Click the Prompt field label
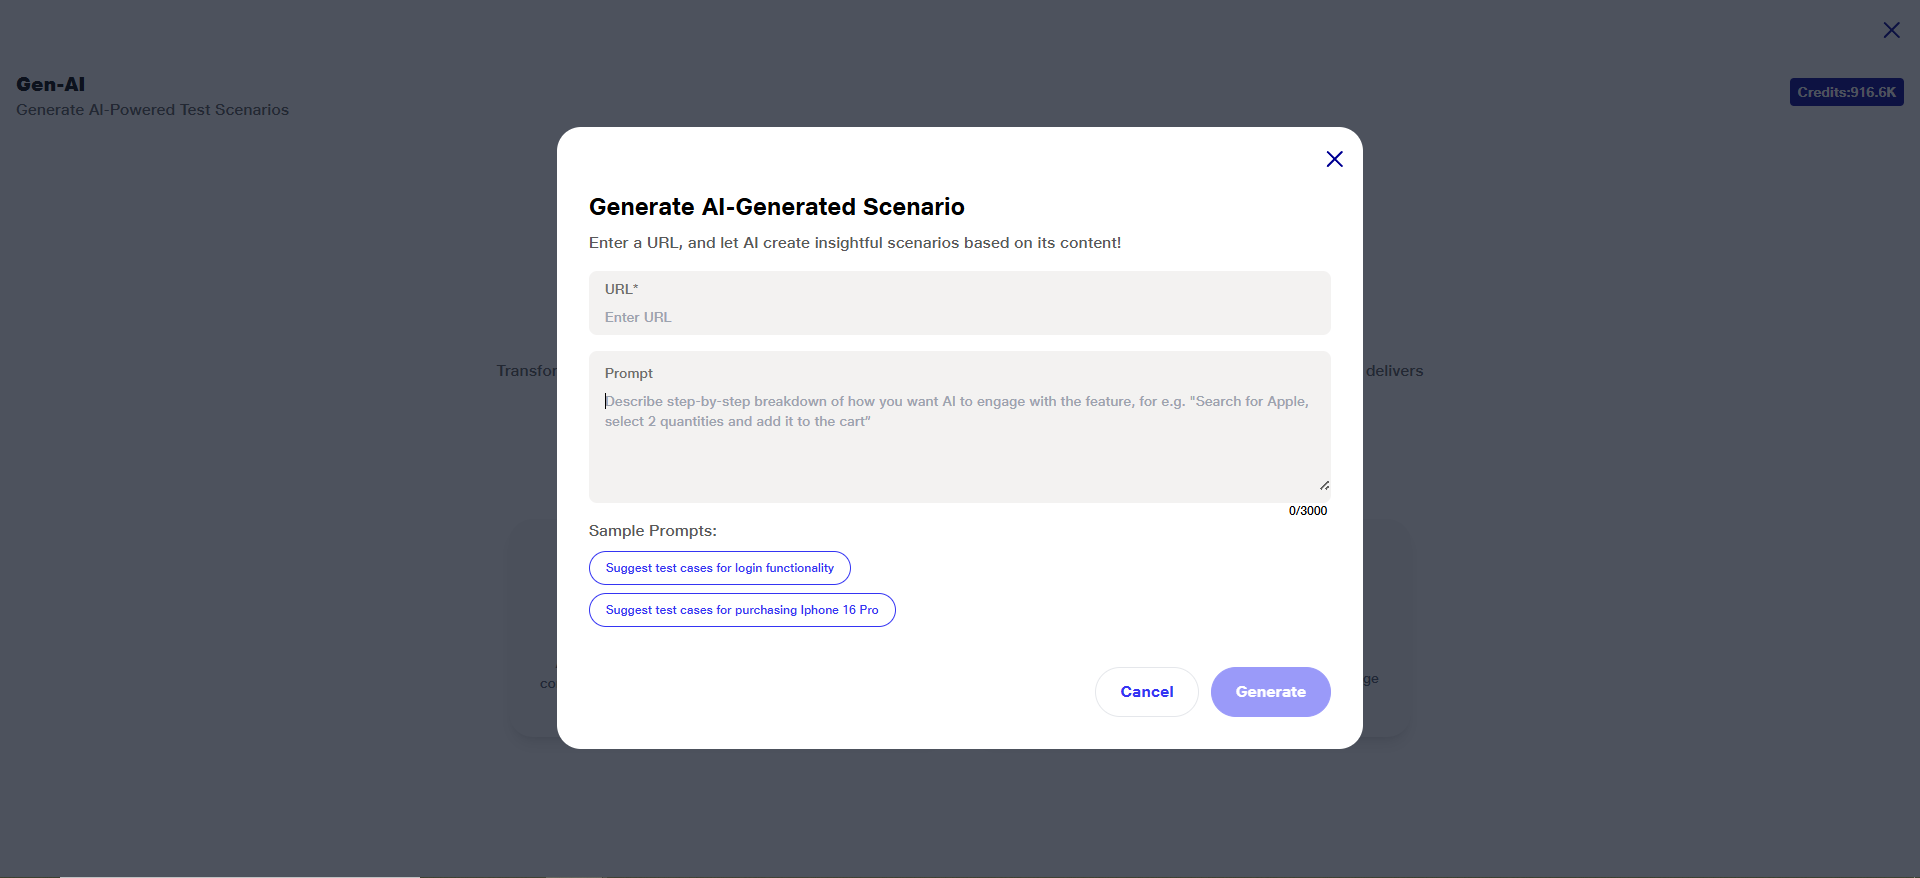The image size is (1920, 878). (x=628, y=373)
